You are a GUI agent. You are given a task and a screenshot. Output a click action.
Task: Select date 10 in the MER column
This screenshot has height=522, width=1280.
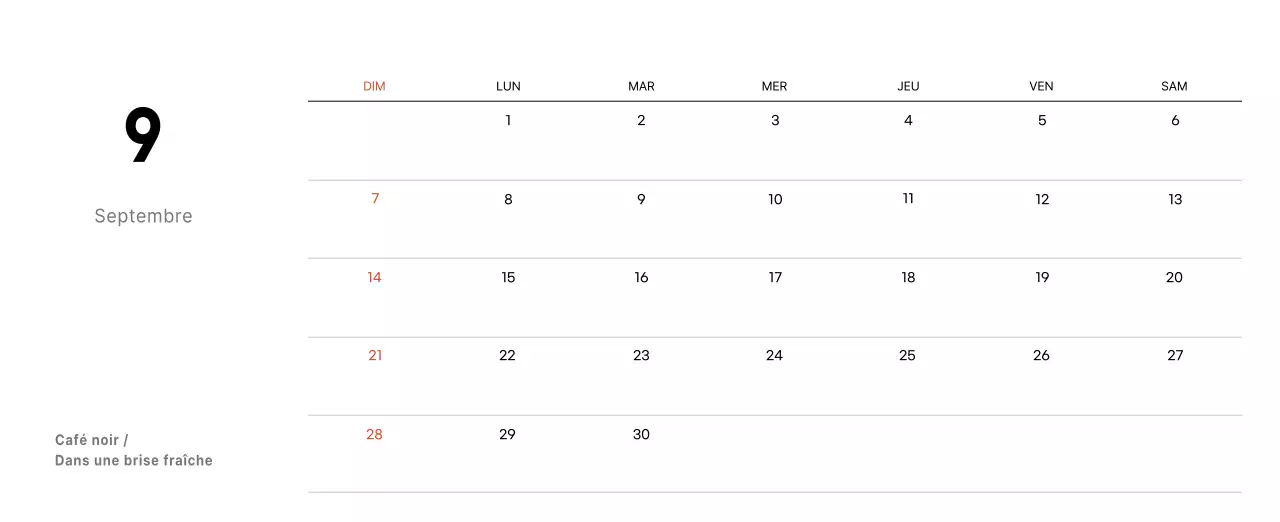pyautogui.click(x=775, y=200)
